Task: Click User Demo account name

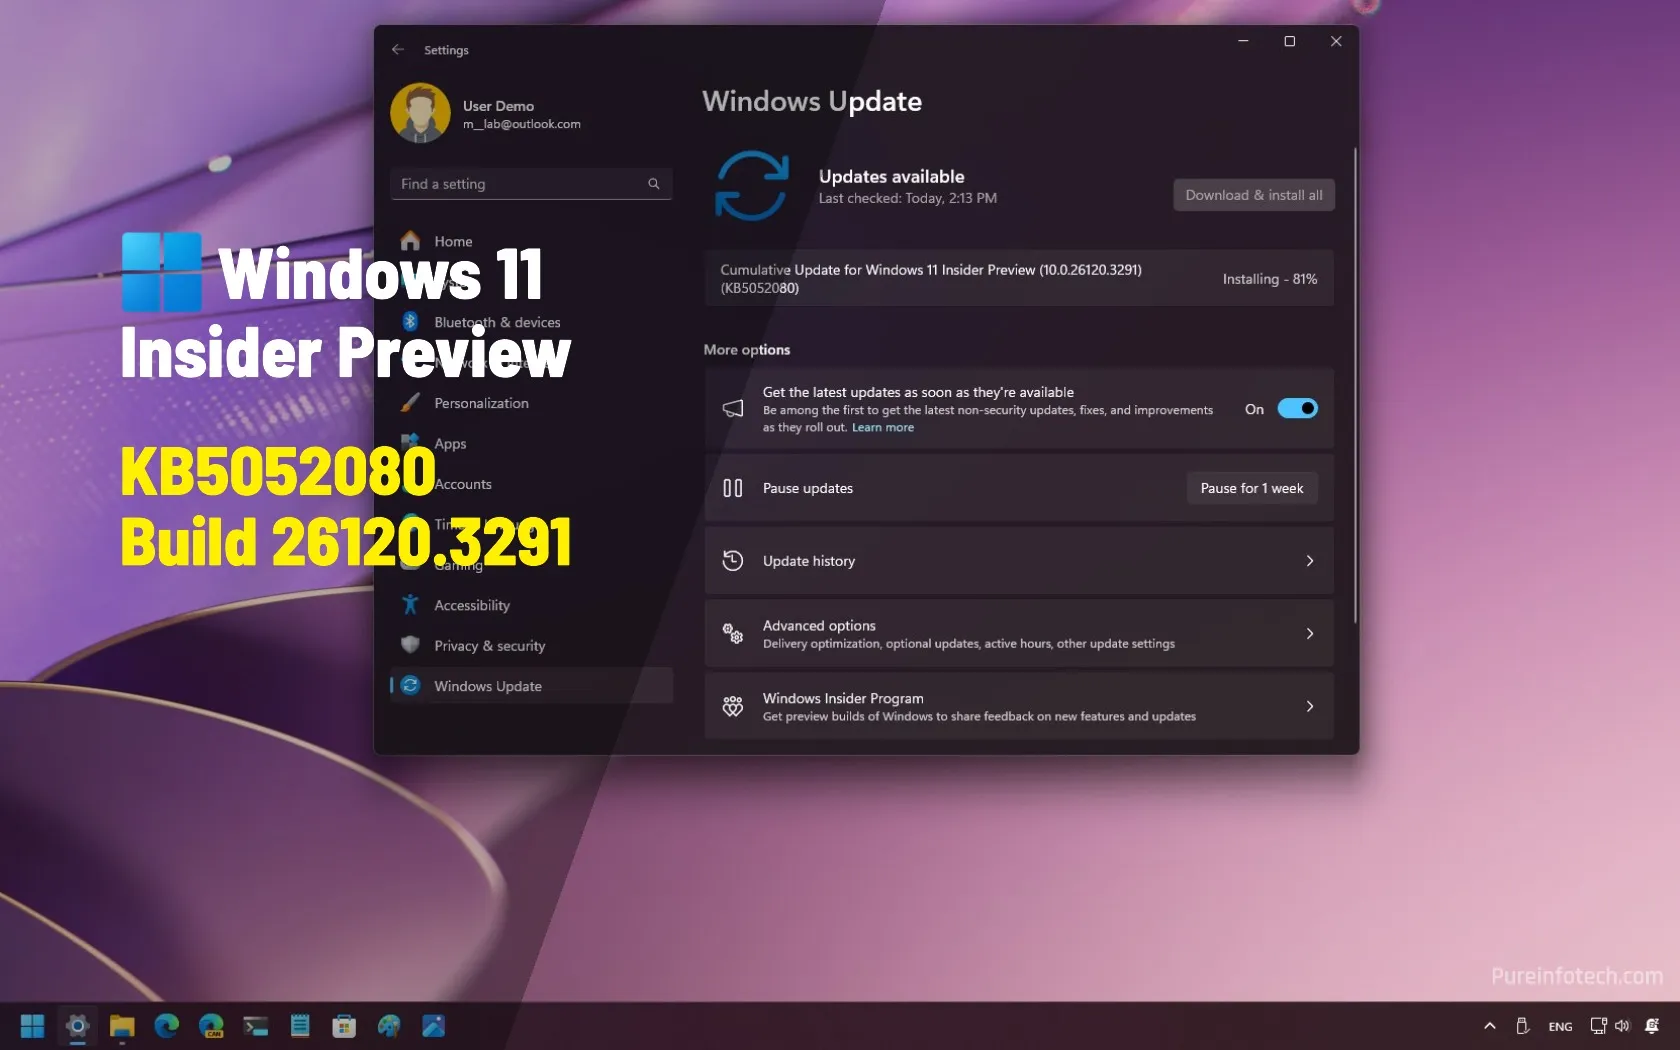Action: tap(498, 105)
